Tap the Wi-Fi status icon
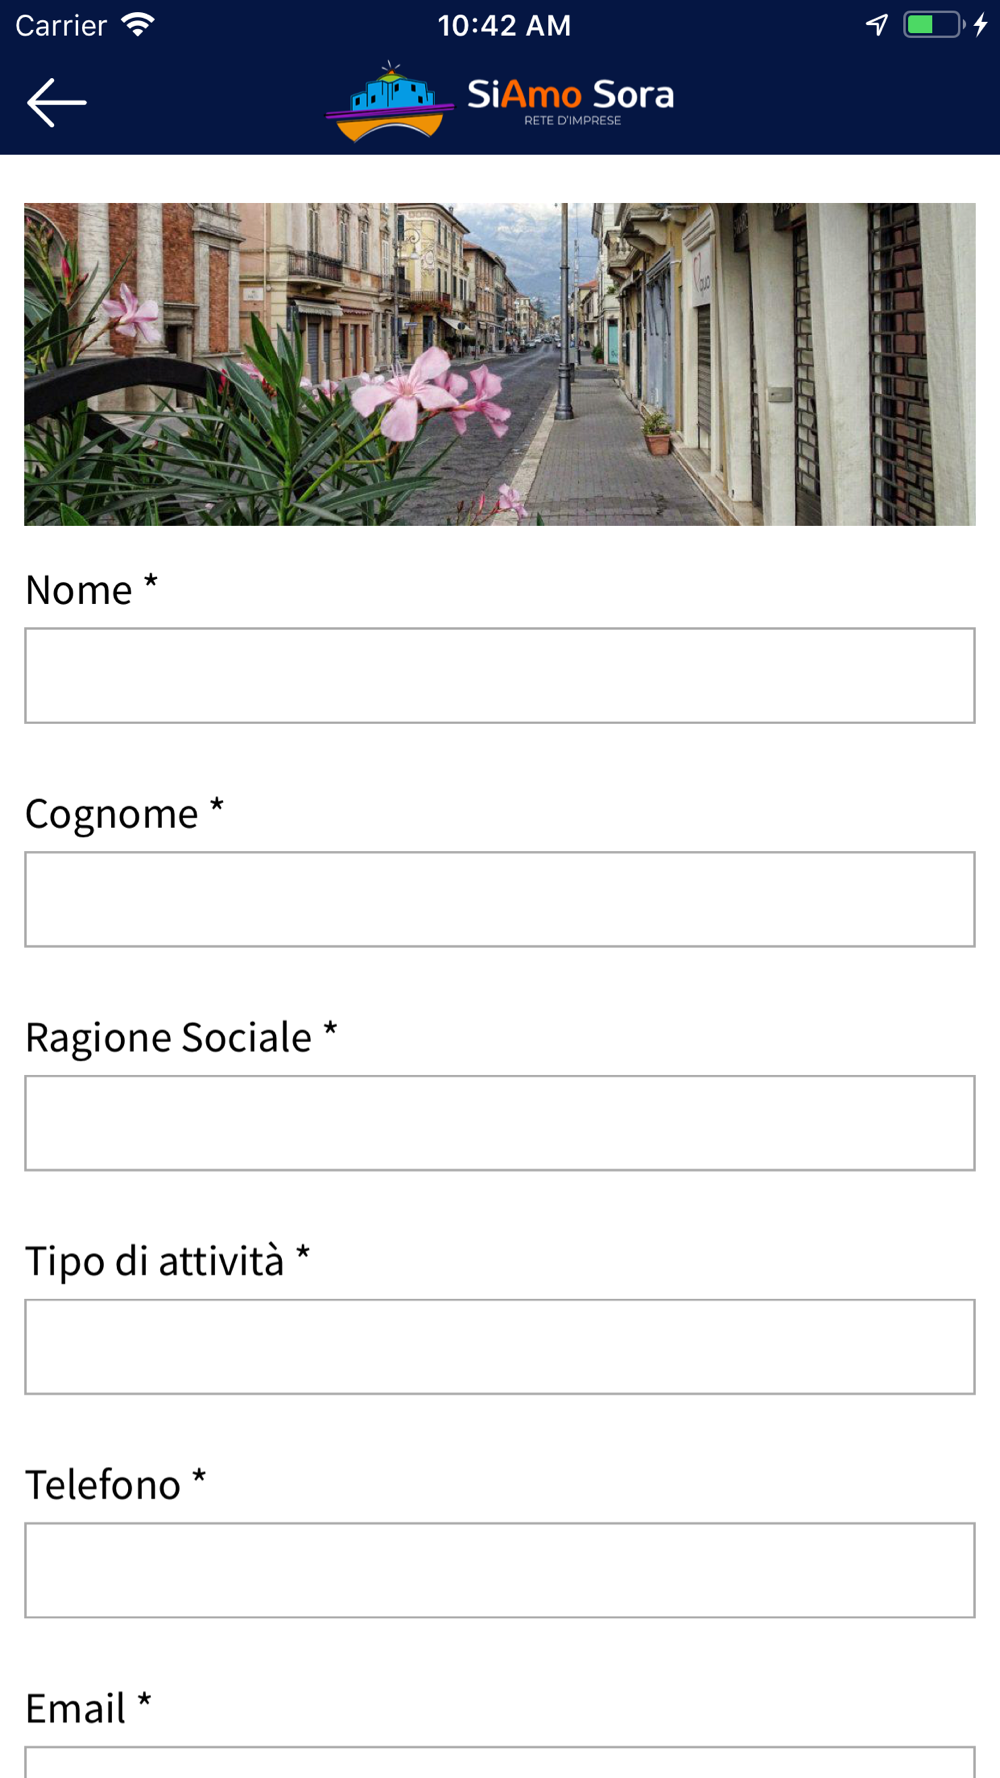 click(137, 25)
